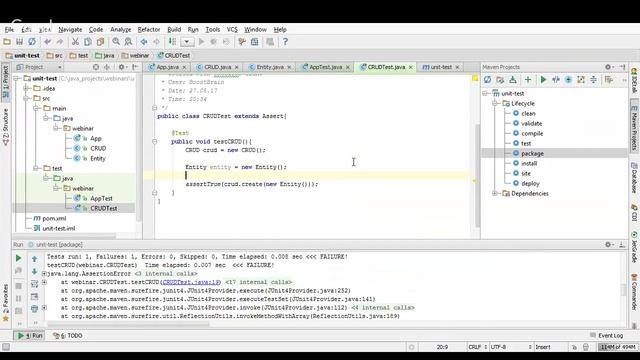The height and width of the screenshot is (360, 640).
Task: Click the Add Maven Projects plus icon
Action: pos(528,80)
